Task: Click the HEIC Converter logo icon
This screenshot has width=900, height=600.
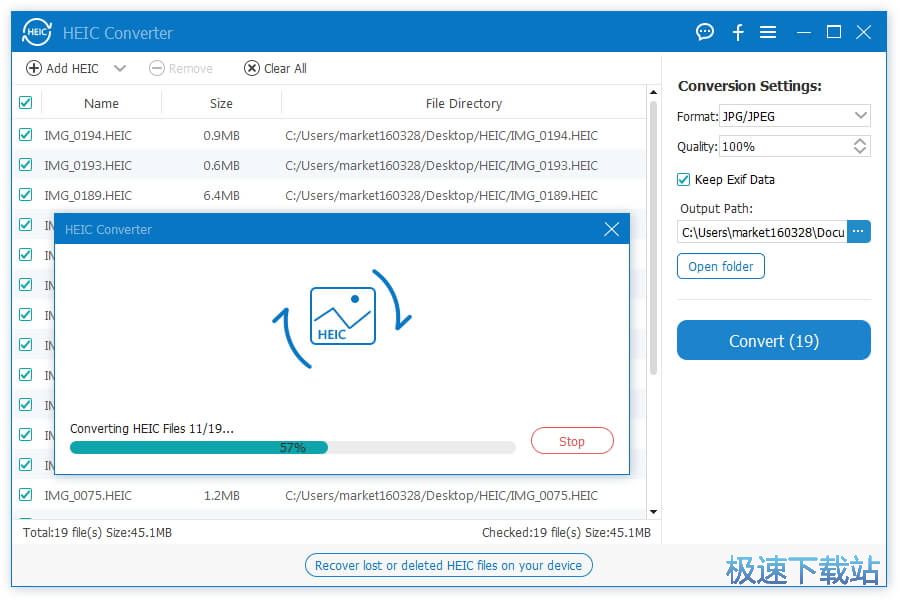Action: click(37, 33)
